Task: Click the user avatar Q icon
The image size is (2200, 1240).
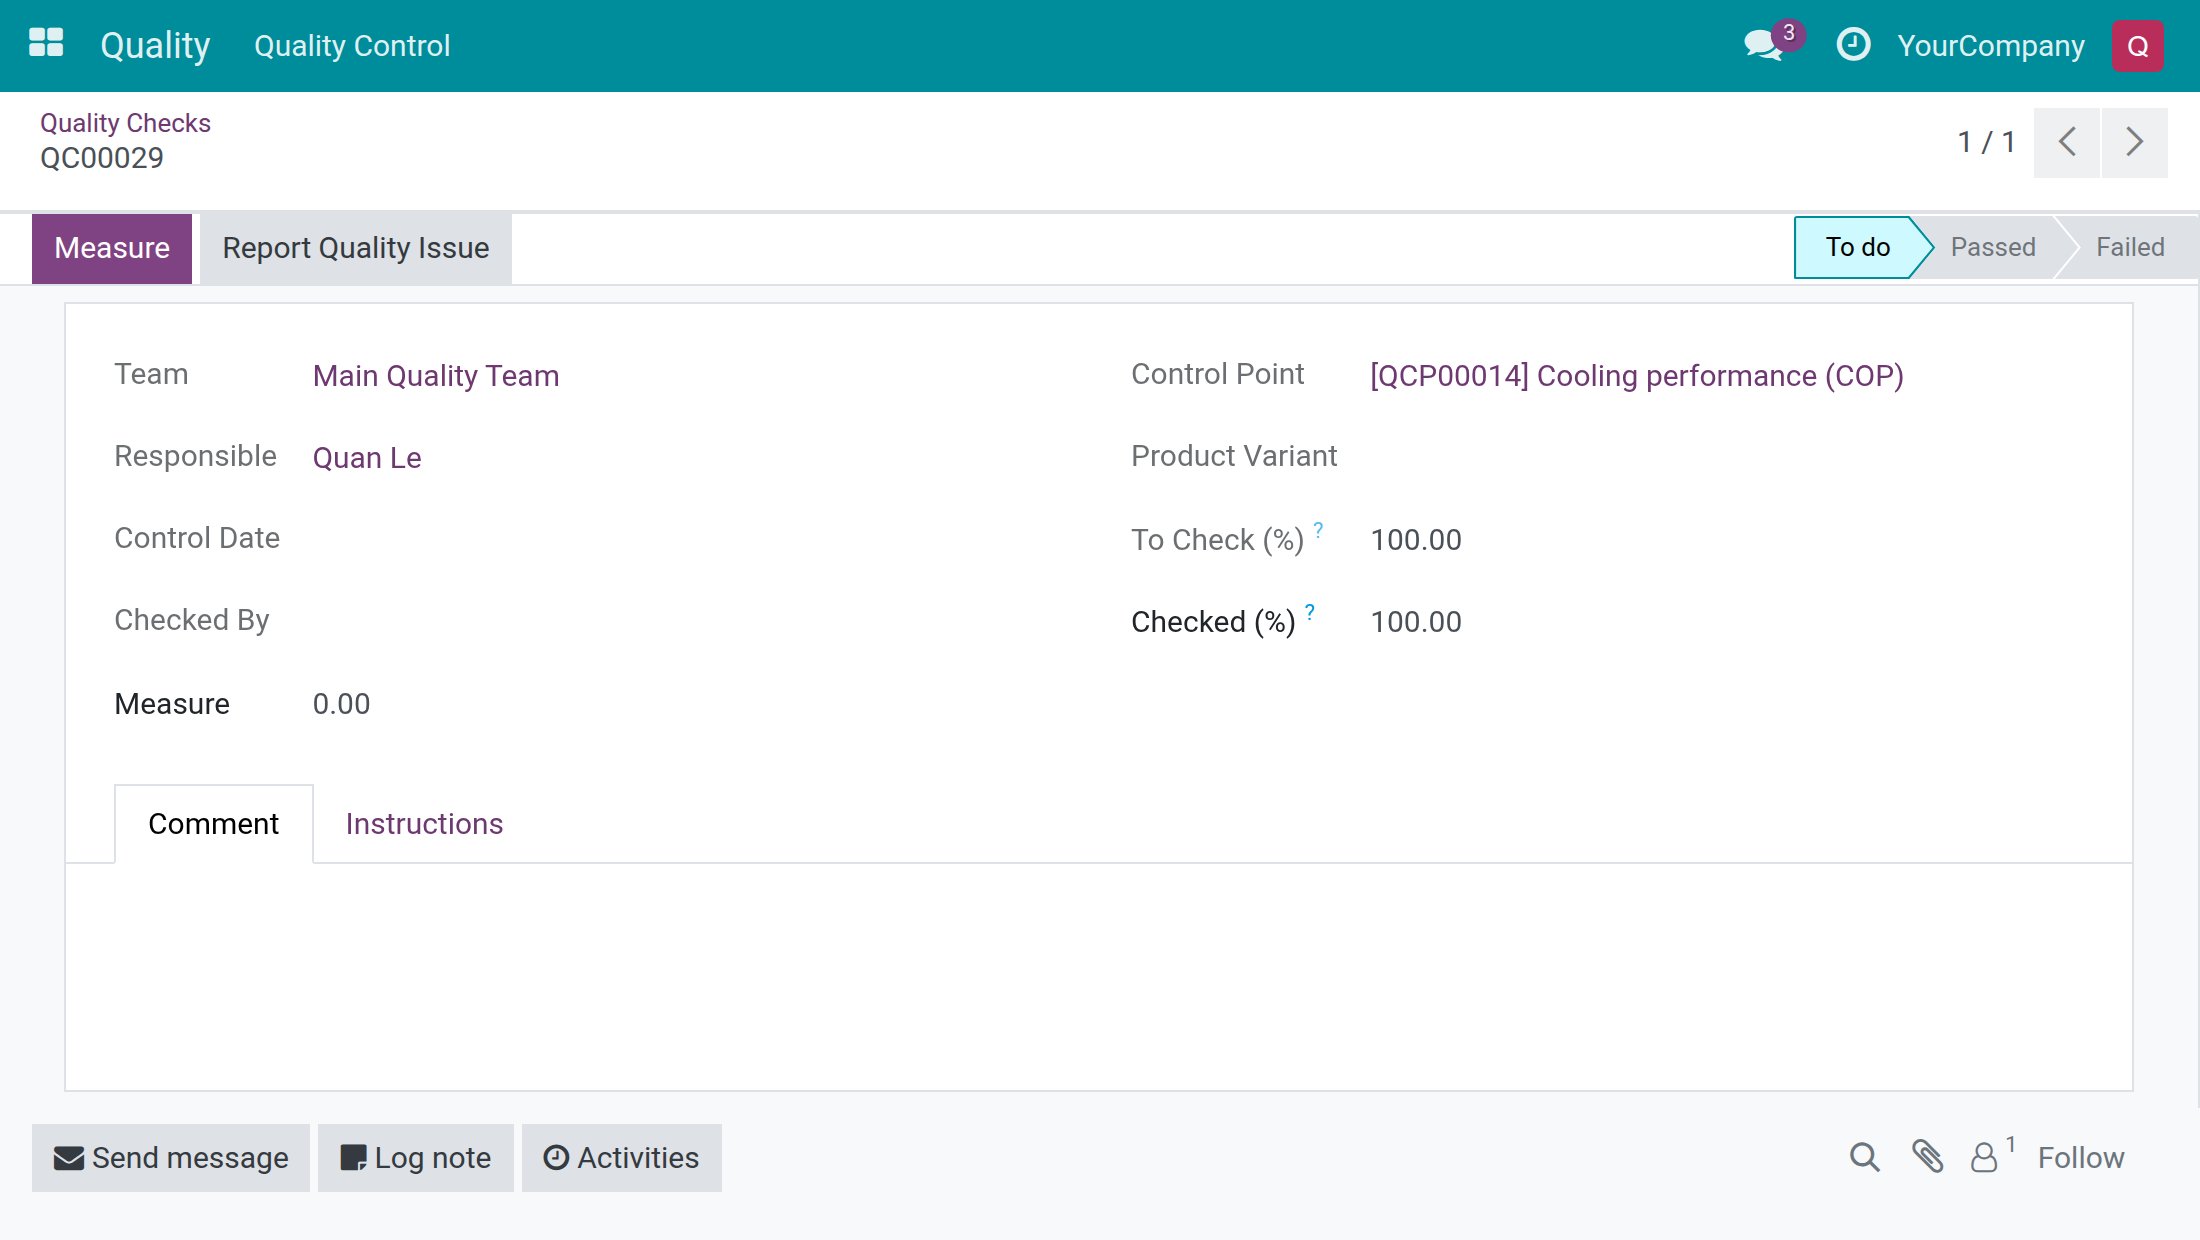Action: click(x=2138, y=46)
